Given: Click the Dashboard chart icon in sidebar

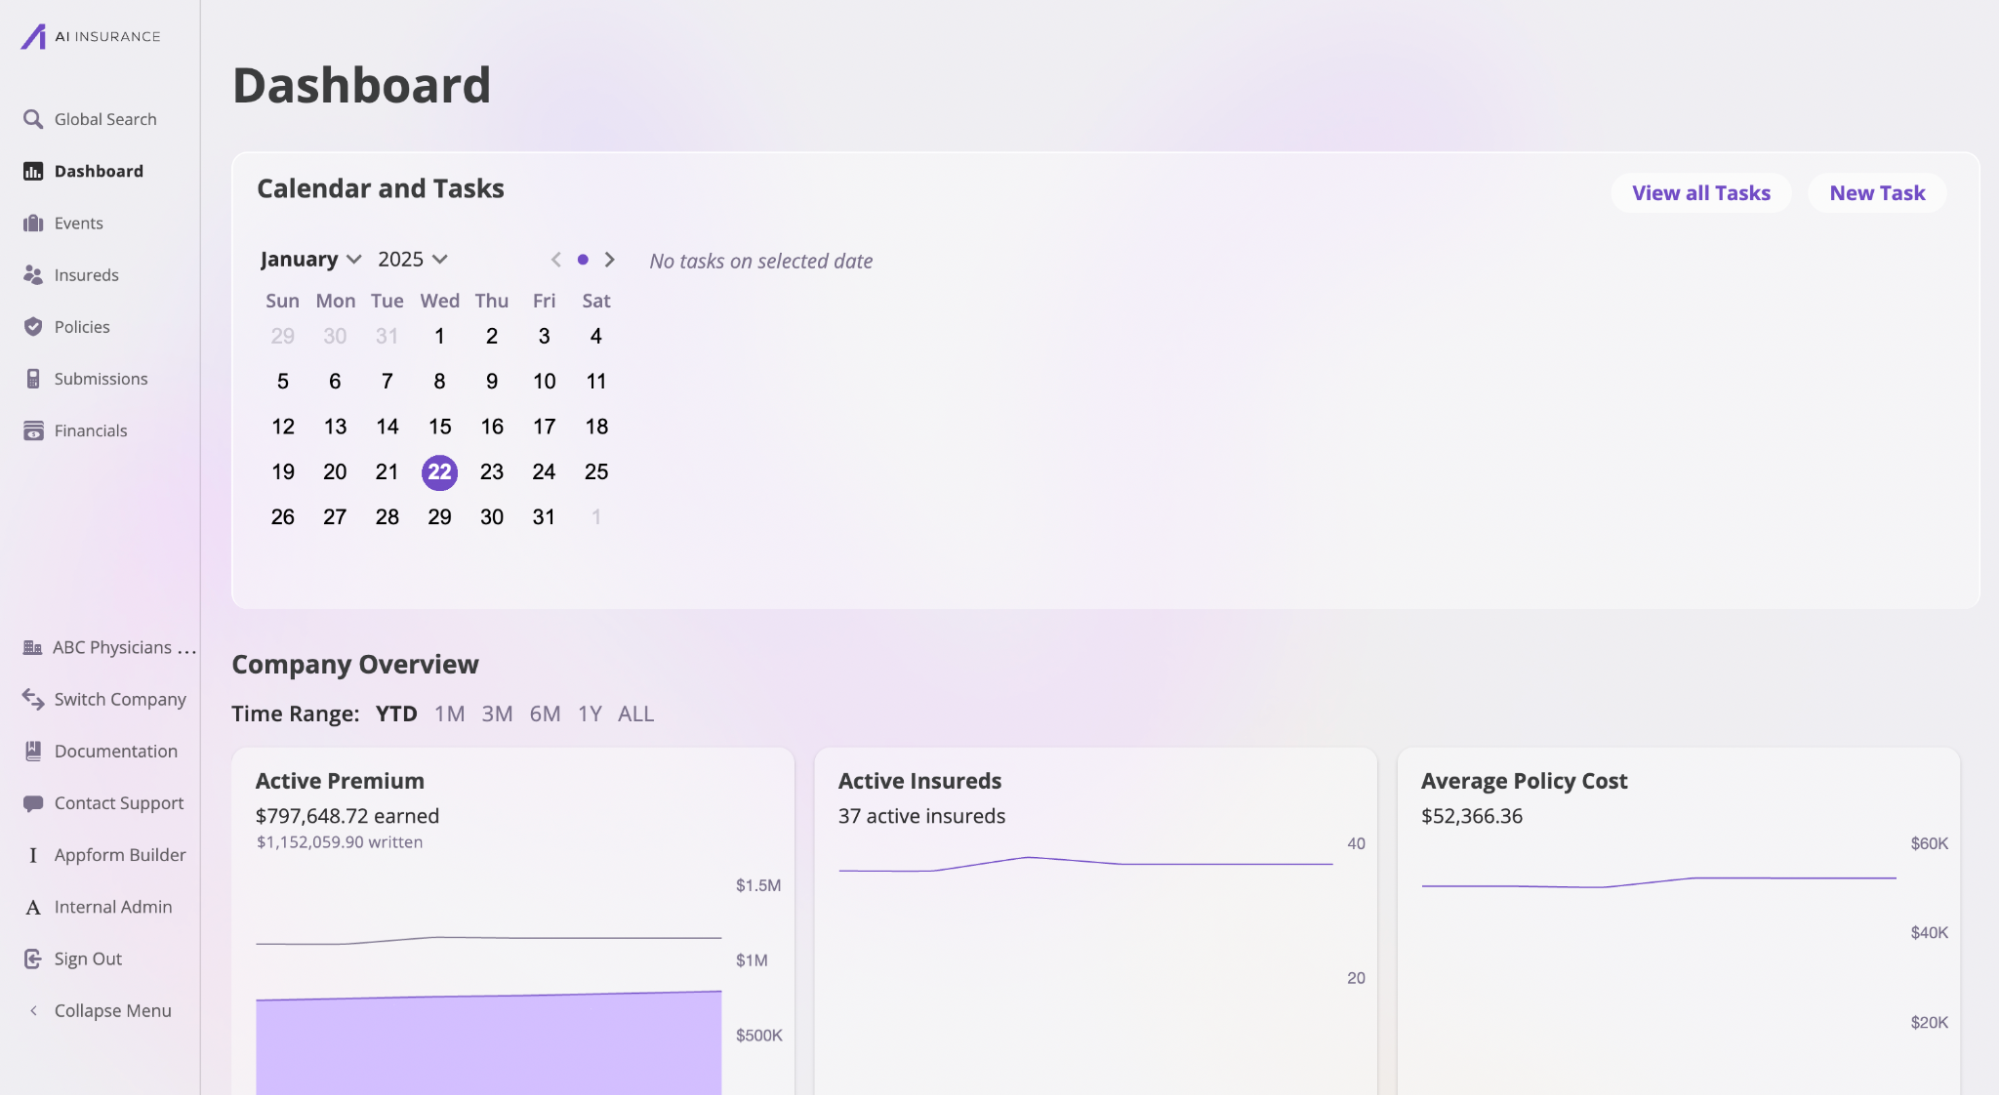Looking at the screenshot, I should [x=33, y=171].
